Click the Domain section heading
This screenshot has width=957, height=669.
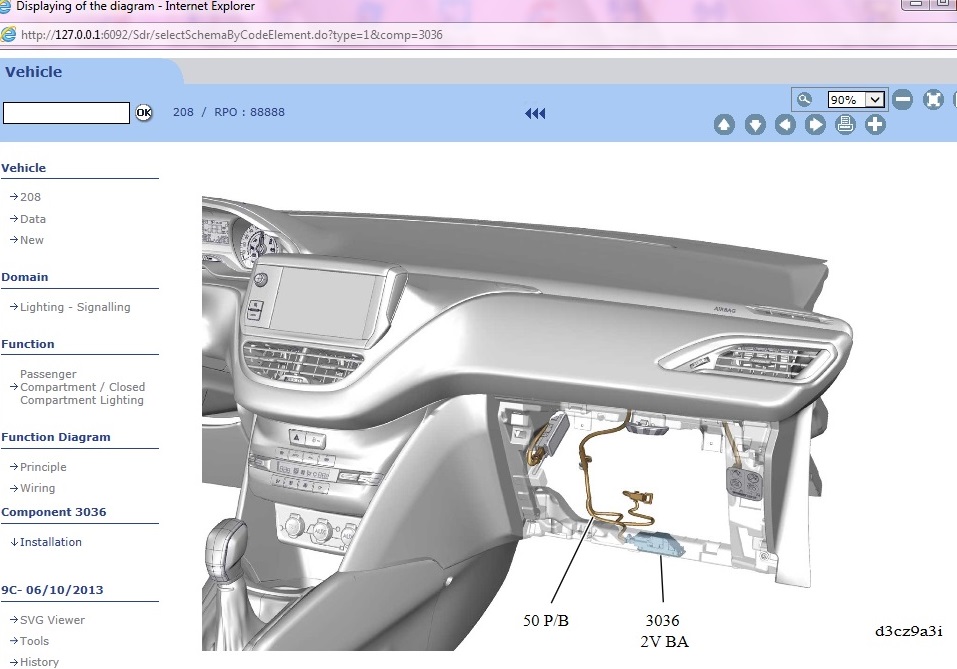coord(24,277)
